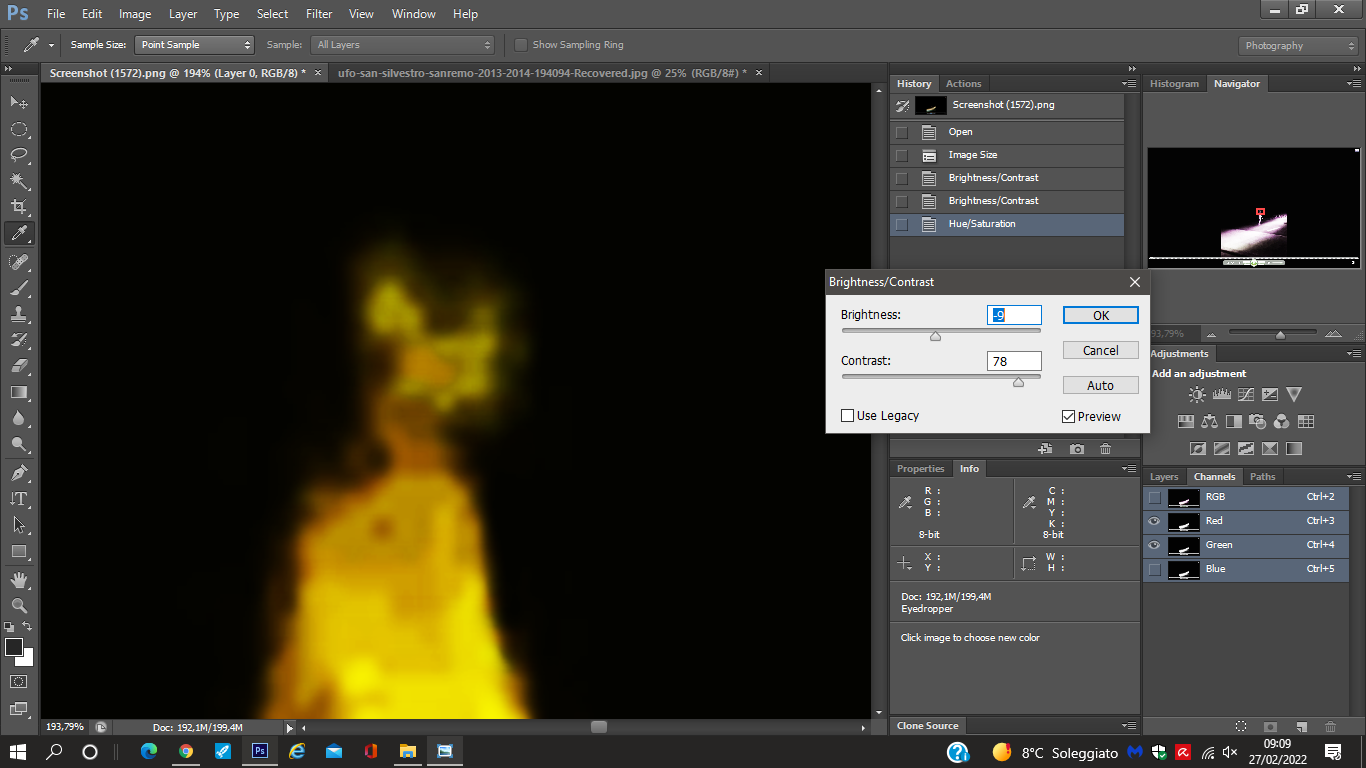Select the Magic Wand tool
This screenshot has height=768, width=1366.
click(x=19, y=181)
